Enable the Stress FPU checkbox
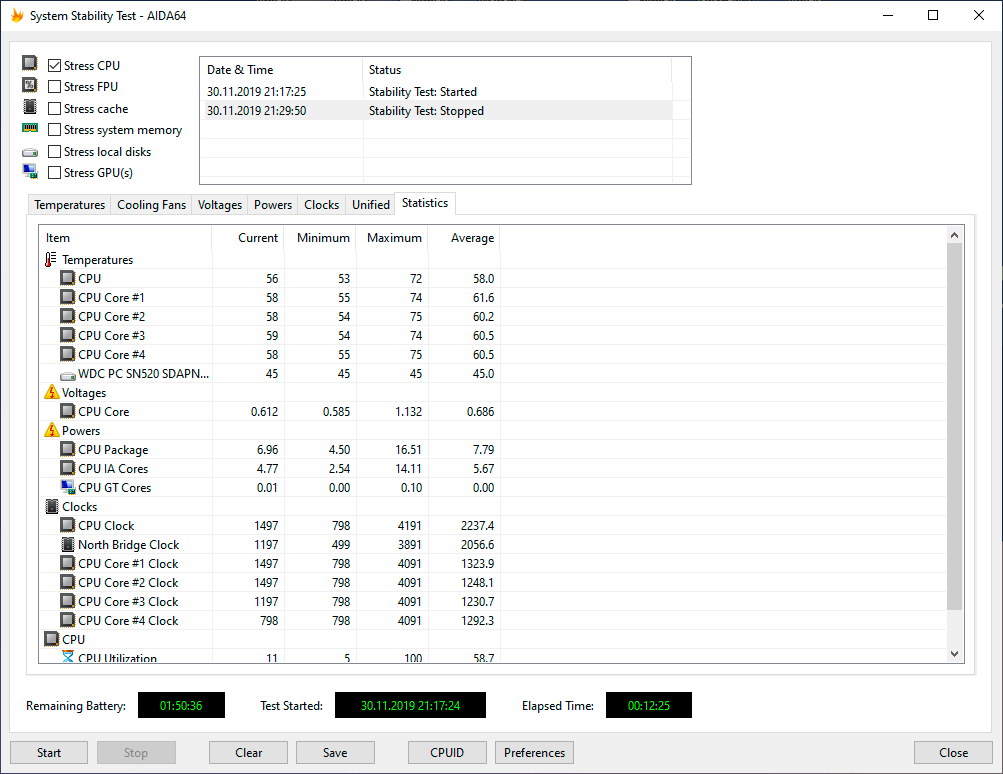The width and height of the screenshot is (1003, 774). 54,86
